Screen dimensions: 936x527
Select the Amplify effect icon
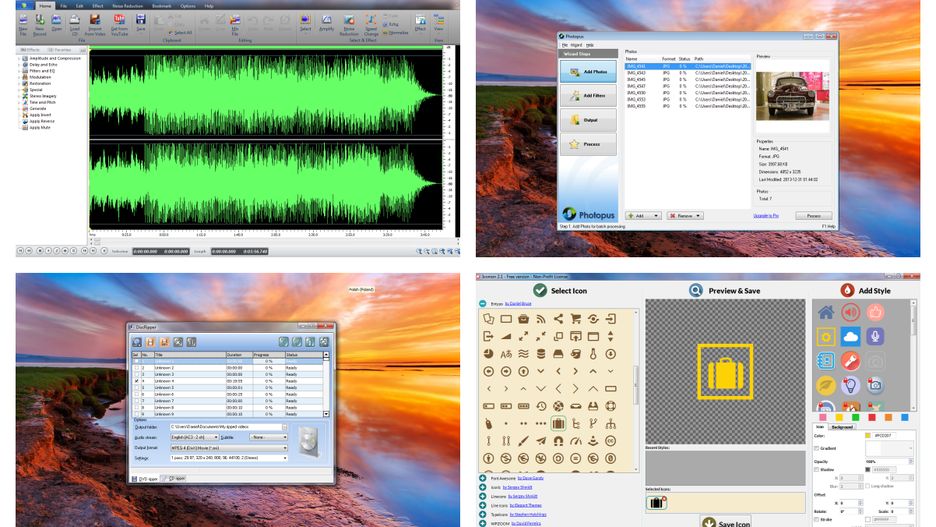[x=326, y=21]
